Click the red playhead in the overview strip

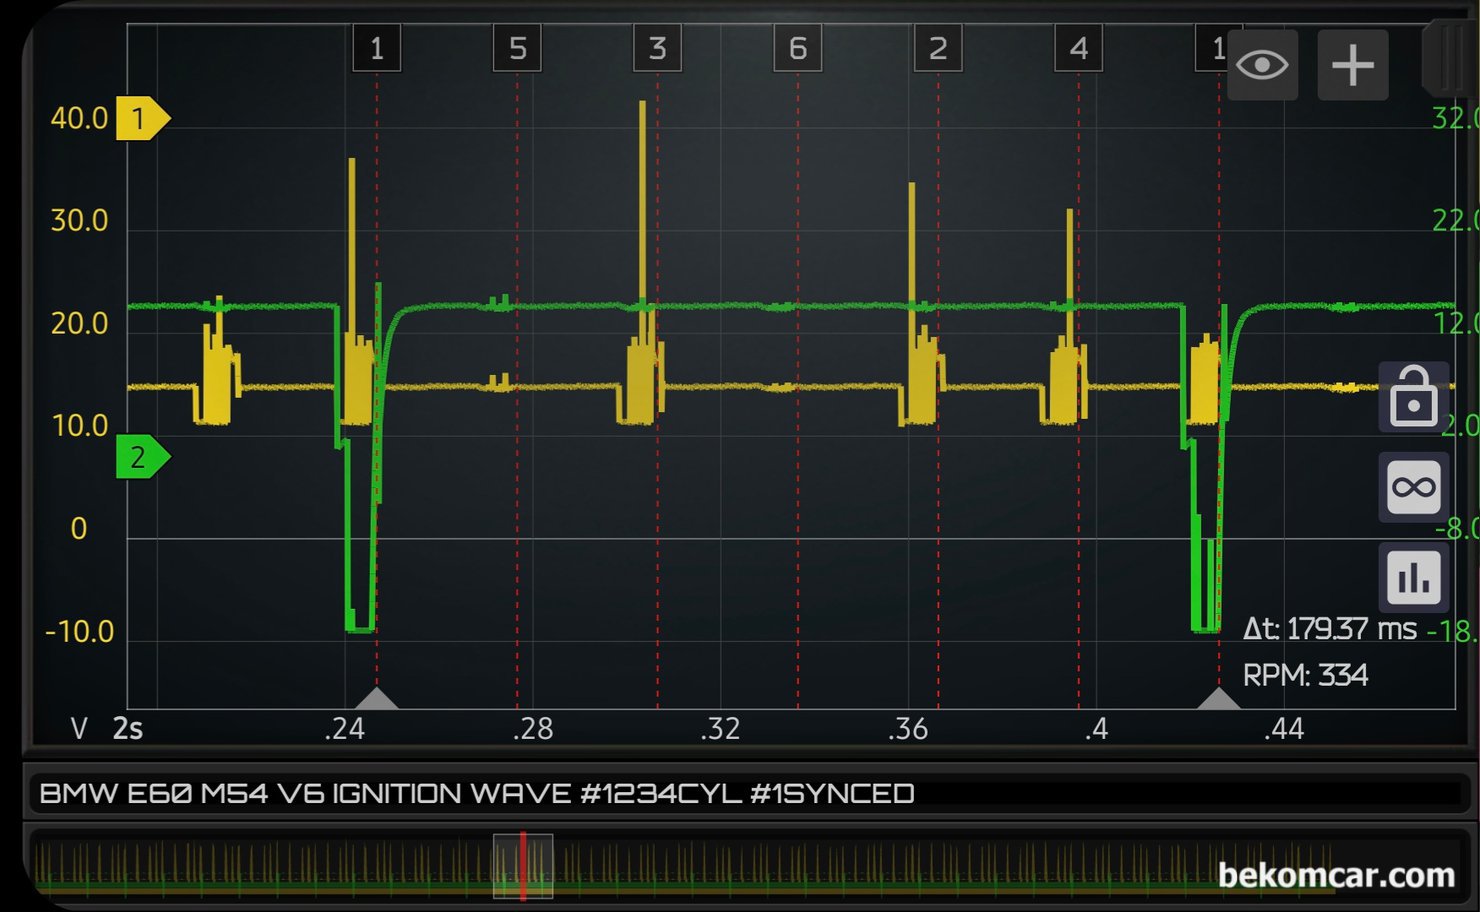523,866
